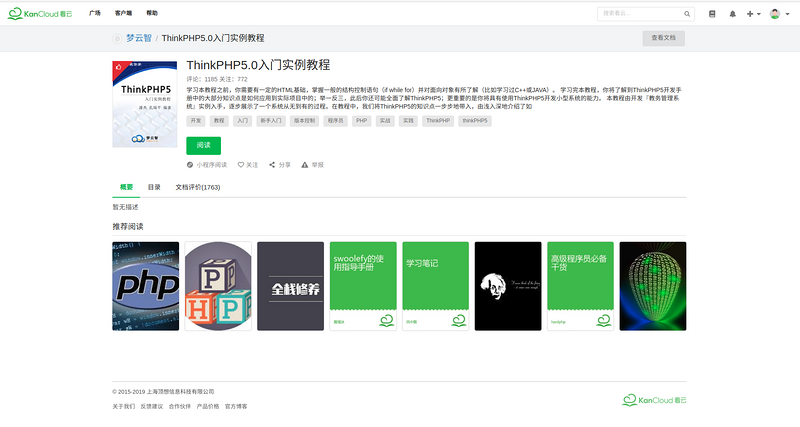Open the user avatar dropdown menu

click(x=780, y=14)
